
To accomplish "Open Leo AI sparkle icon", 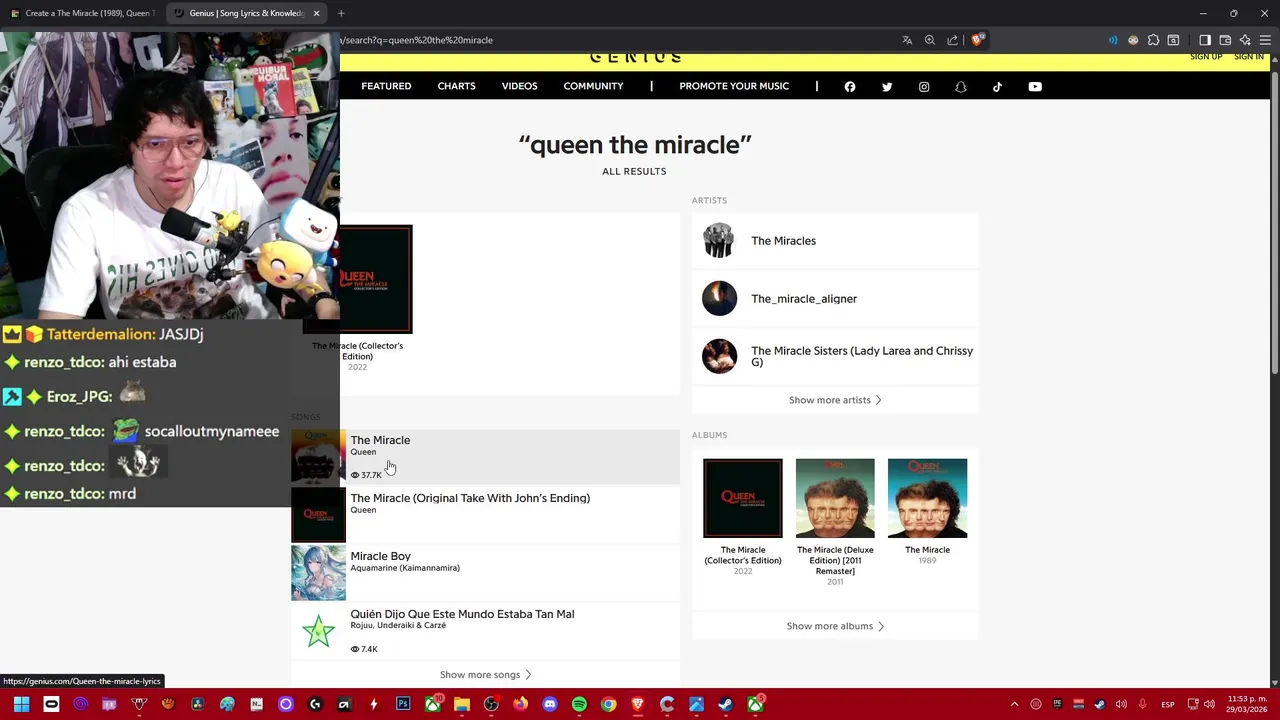I will point(1245,40).
